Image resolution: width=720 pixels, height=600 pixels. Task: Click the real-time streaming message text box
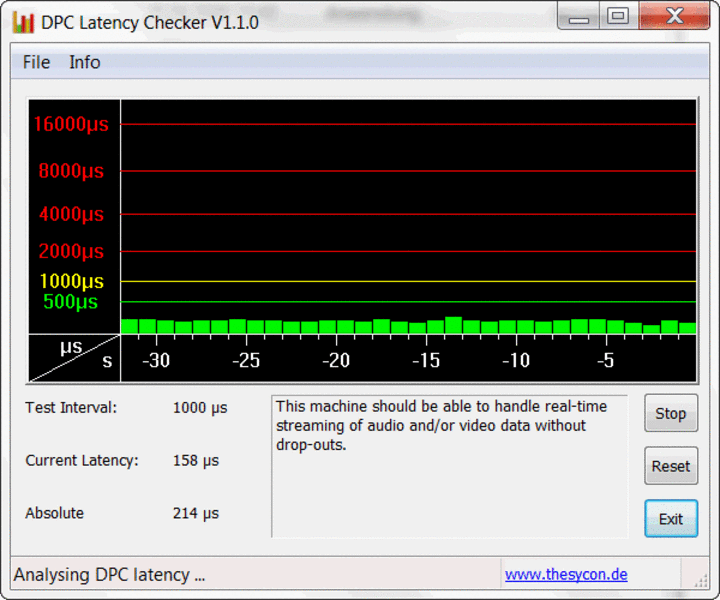(450, 466)
